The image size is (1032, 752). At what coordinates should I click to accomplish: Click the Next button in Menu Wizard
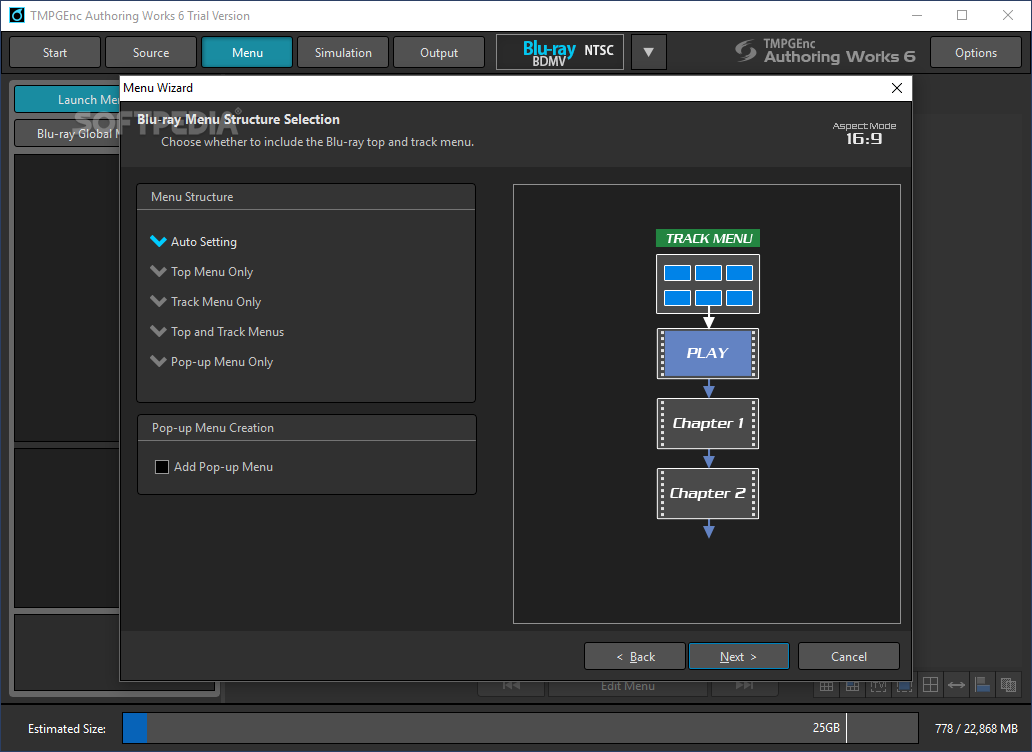tap(738, 656)
